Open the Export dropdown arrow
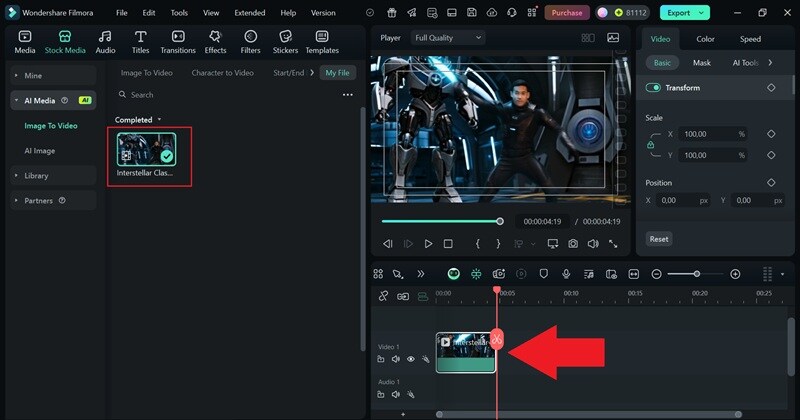The image size is (800, 420). [x=702, y=13]
